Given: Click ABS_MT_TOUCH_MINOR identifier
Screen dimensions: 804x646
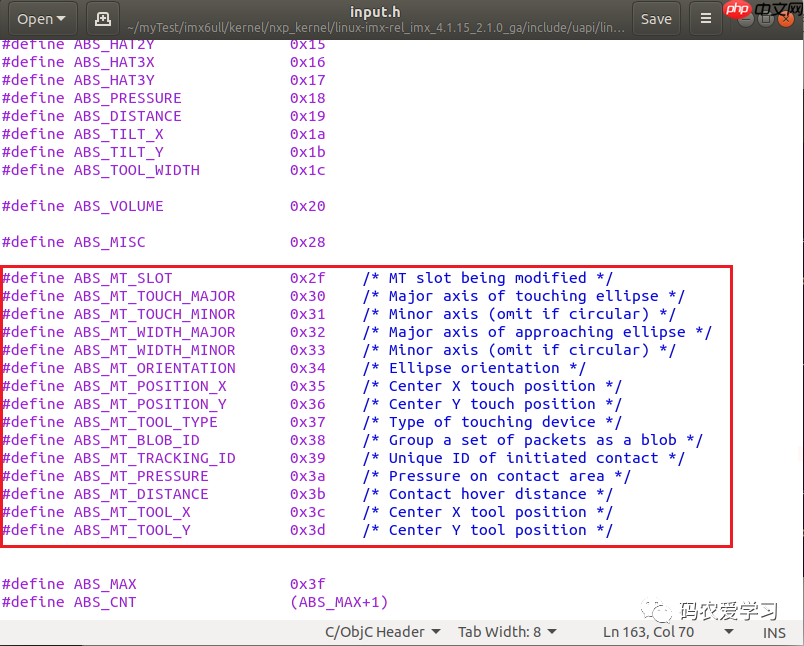Looking at the screenshot, I should [154, 314].
